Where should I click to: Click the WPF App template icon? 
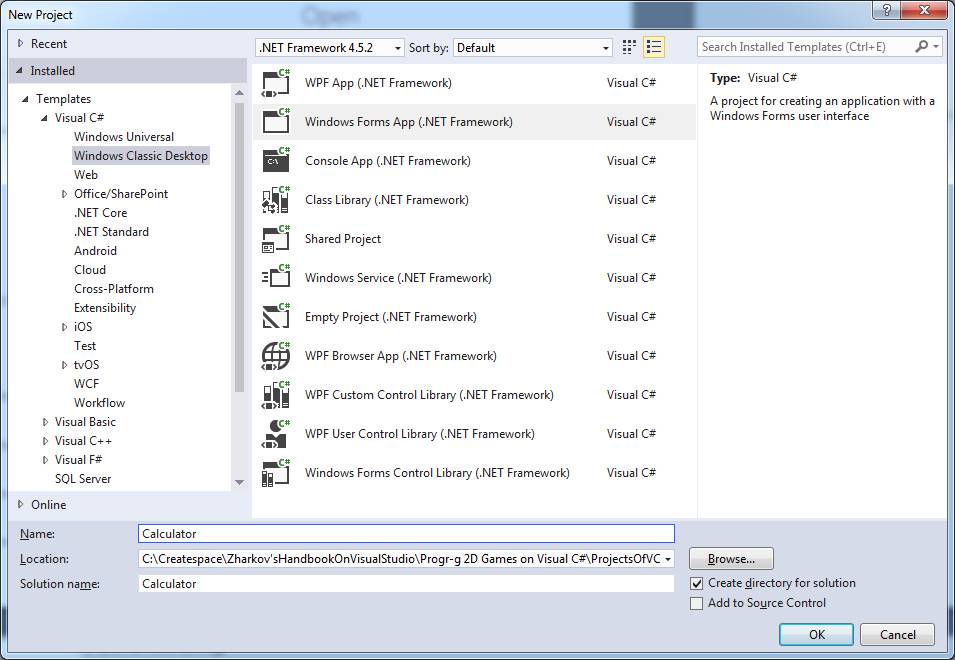(275, 83)
